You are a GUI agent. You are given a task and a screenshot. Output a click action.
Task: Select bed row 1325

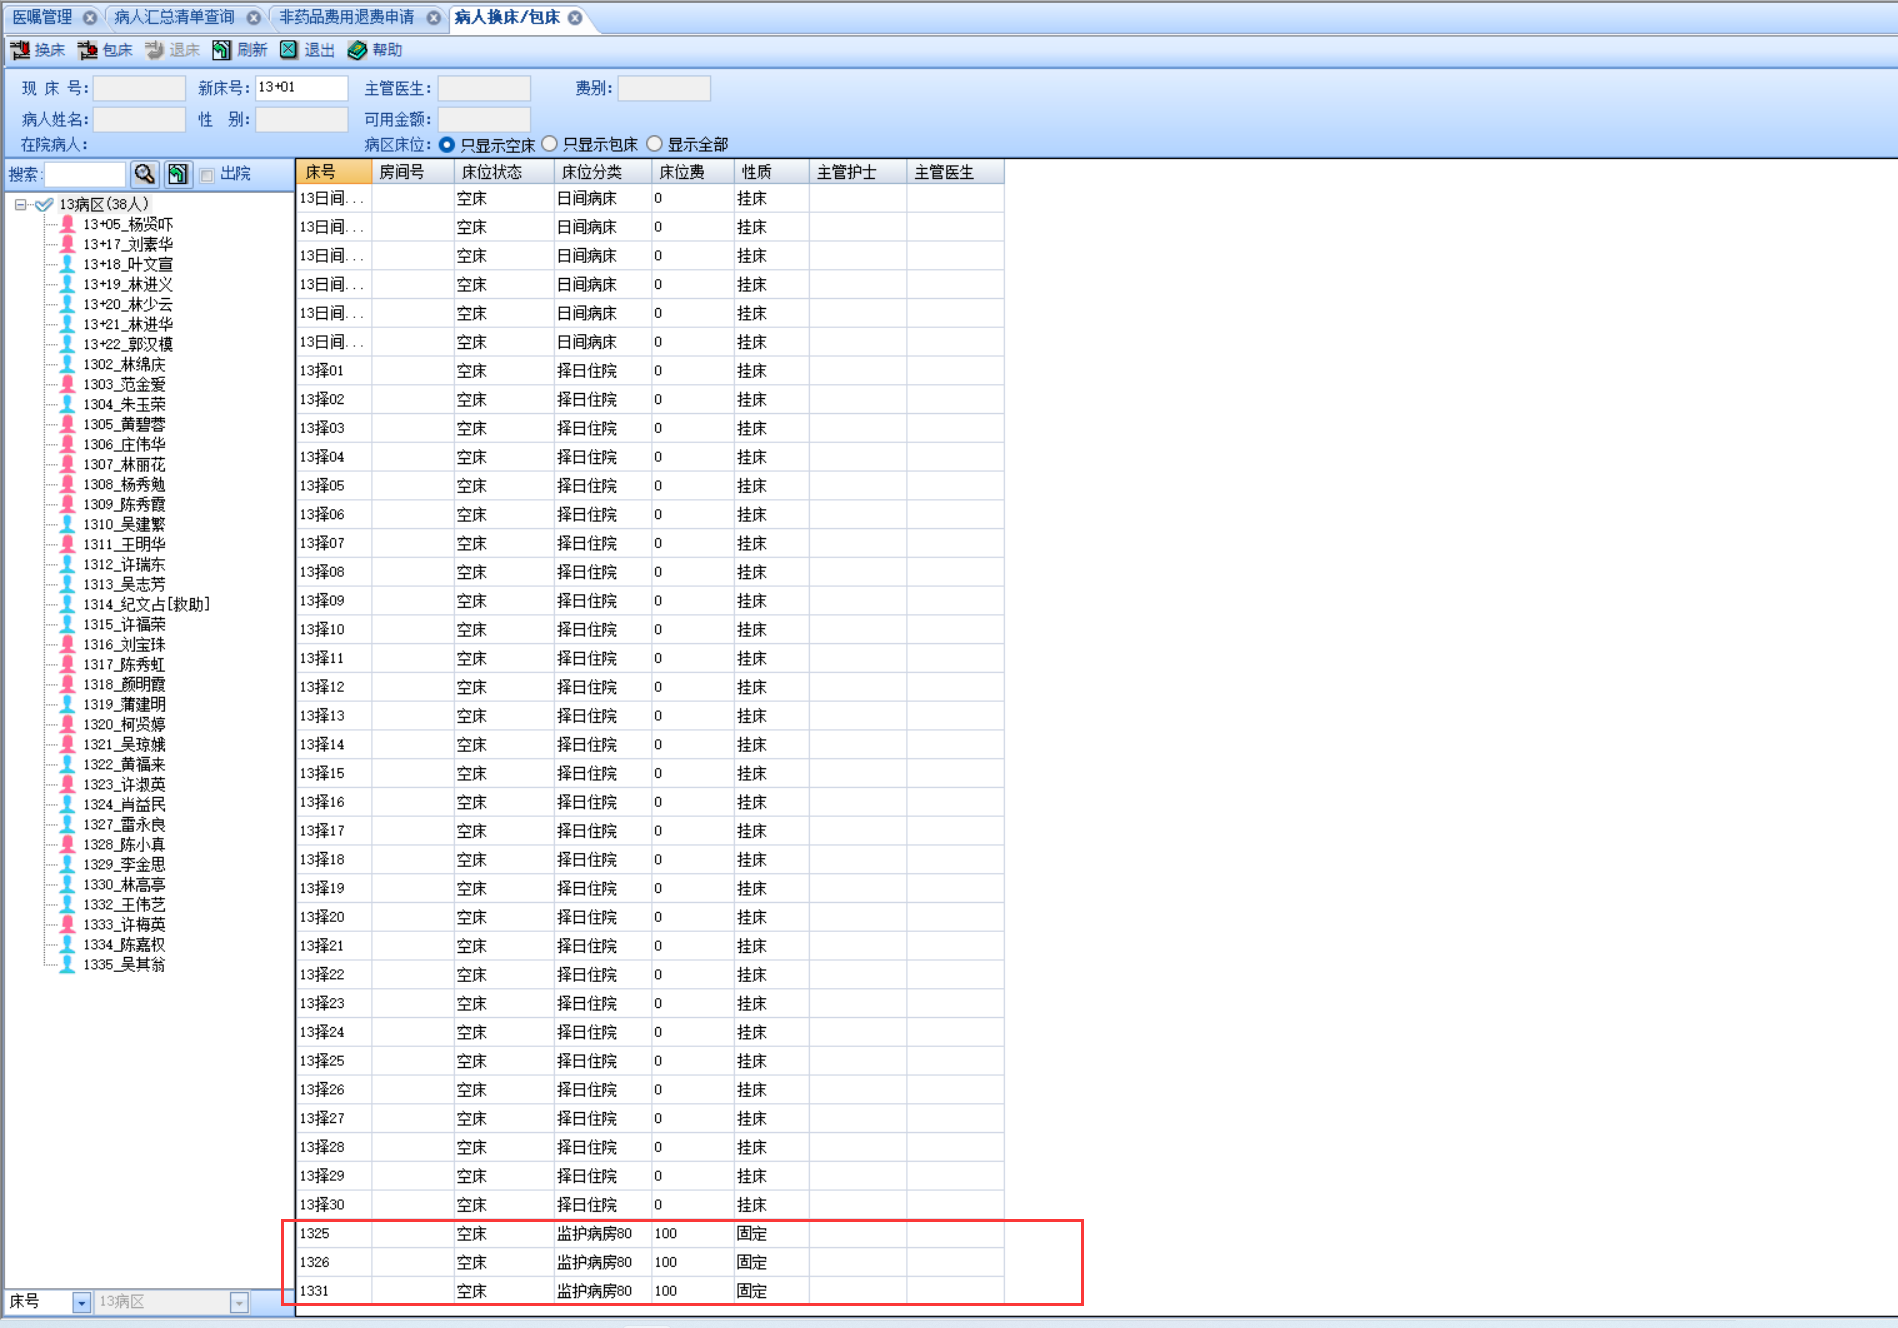650,1234
